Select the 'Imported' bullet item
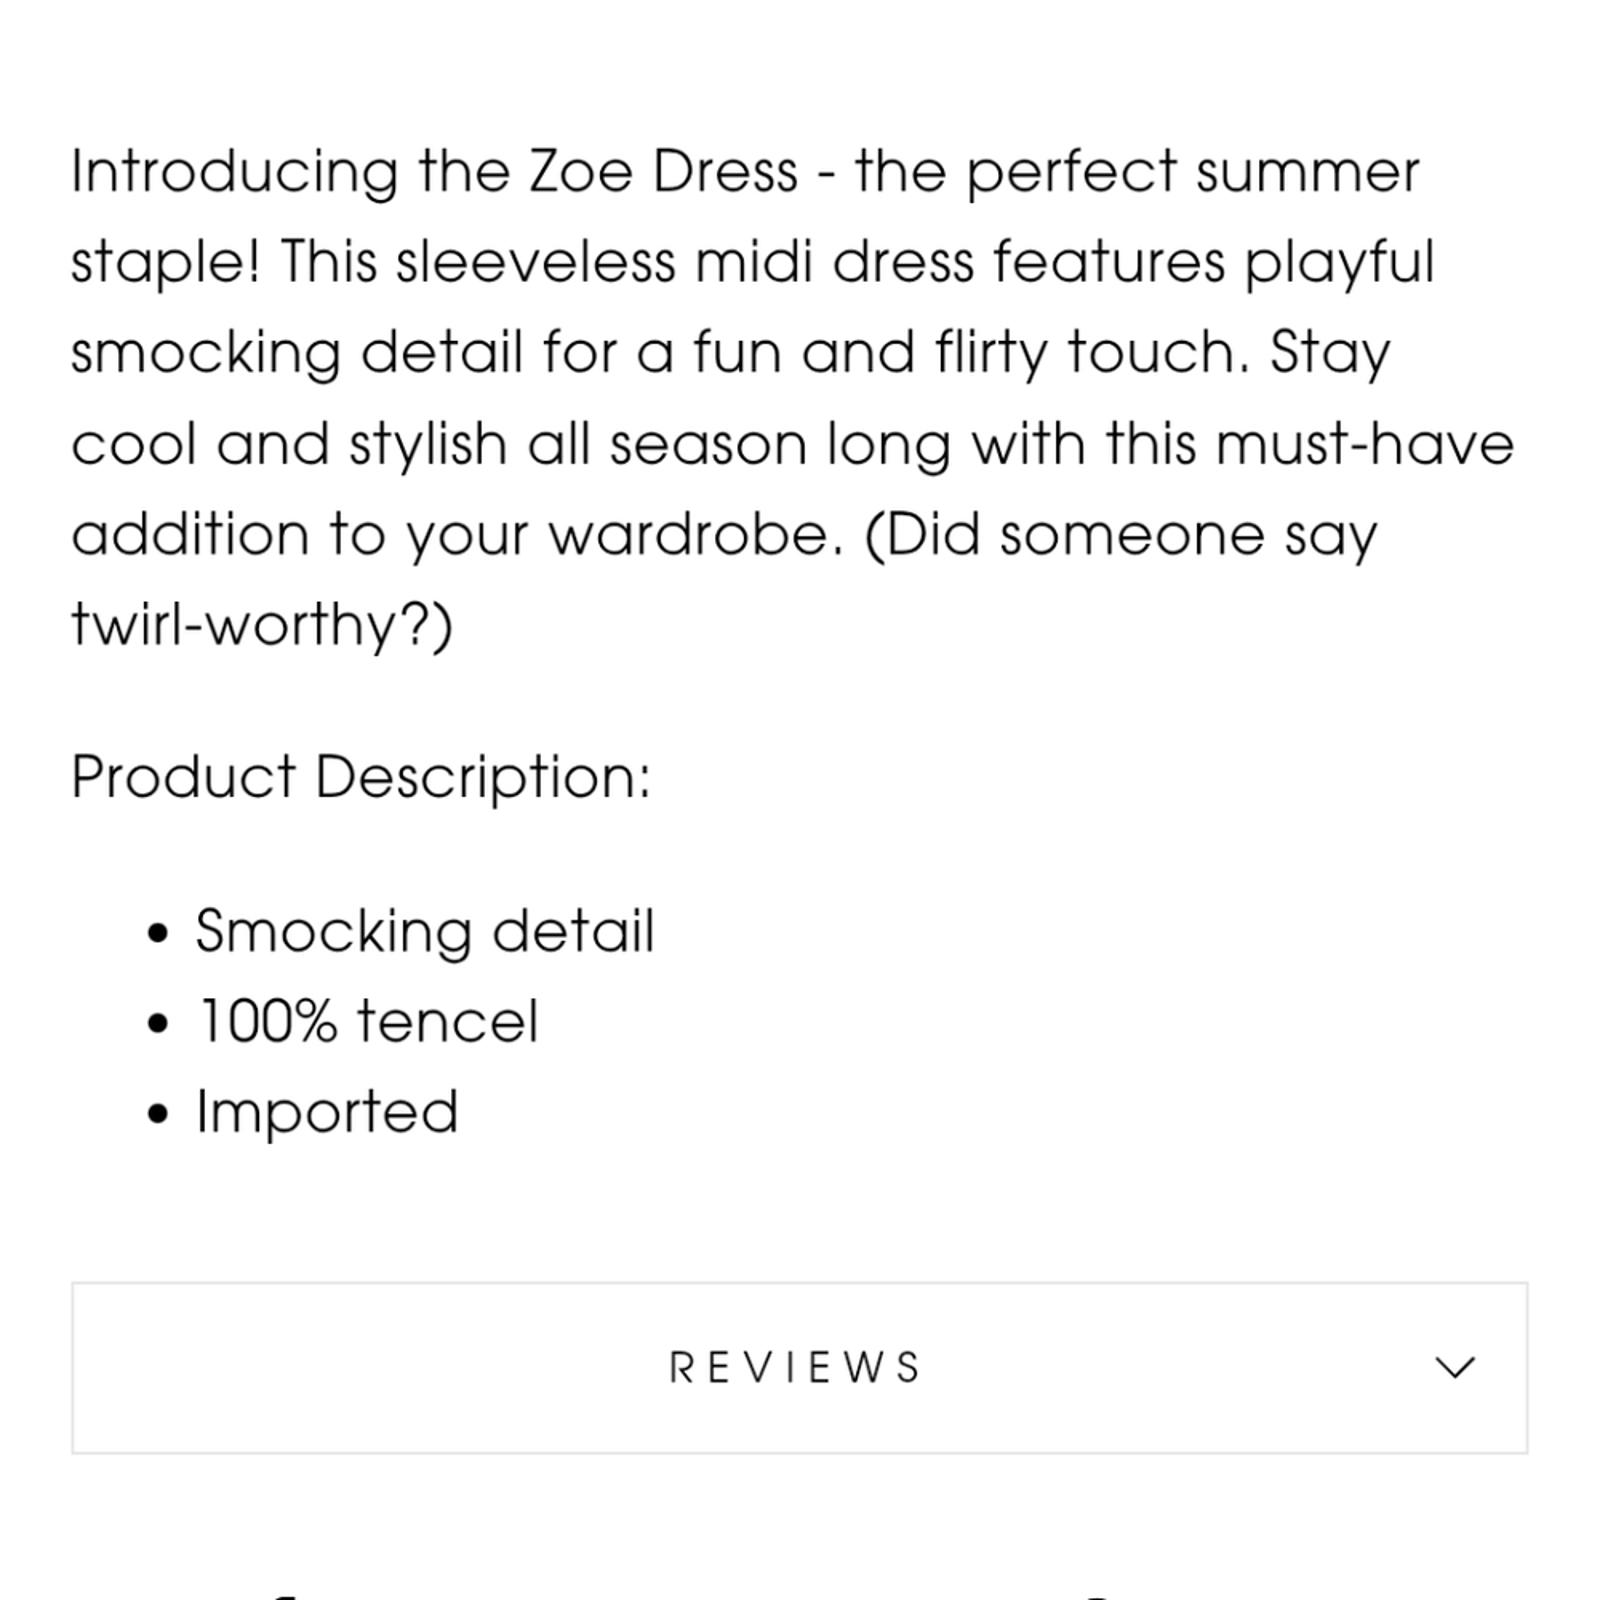The height and width of the screenshot is (1600, 1600). pyautogui.click(x=327, y=1112)
